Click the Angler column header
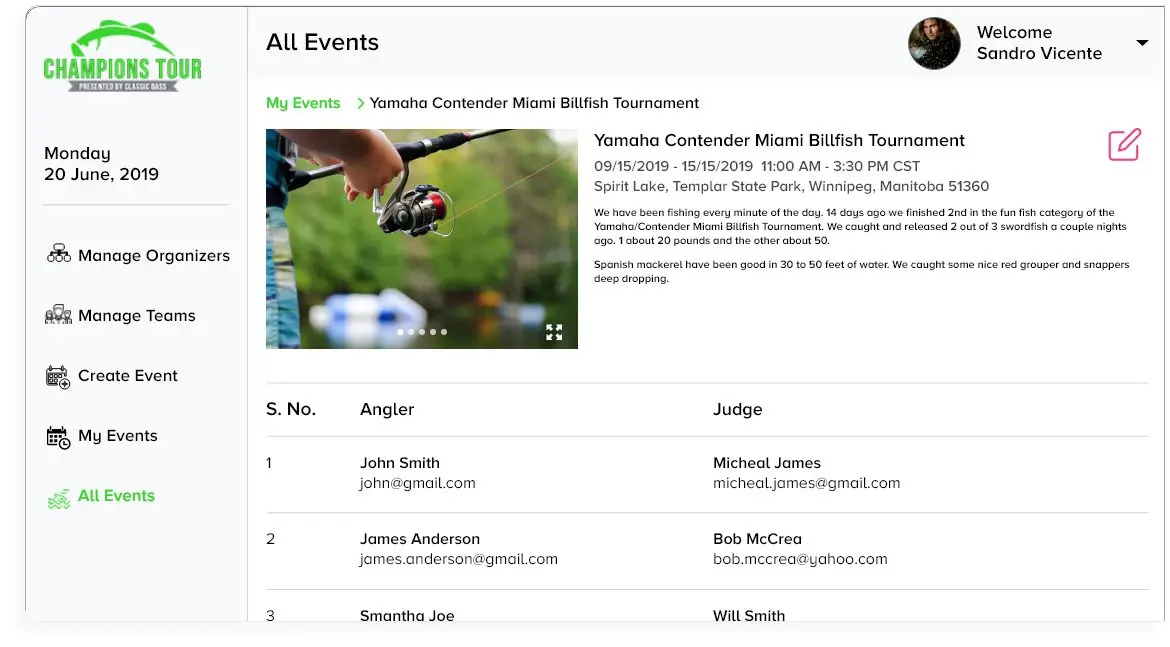The image size is (1170, 647). coord(387,409)
